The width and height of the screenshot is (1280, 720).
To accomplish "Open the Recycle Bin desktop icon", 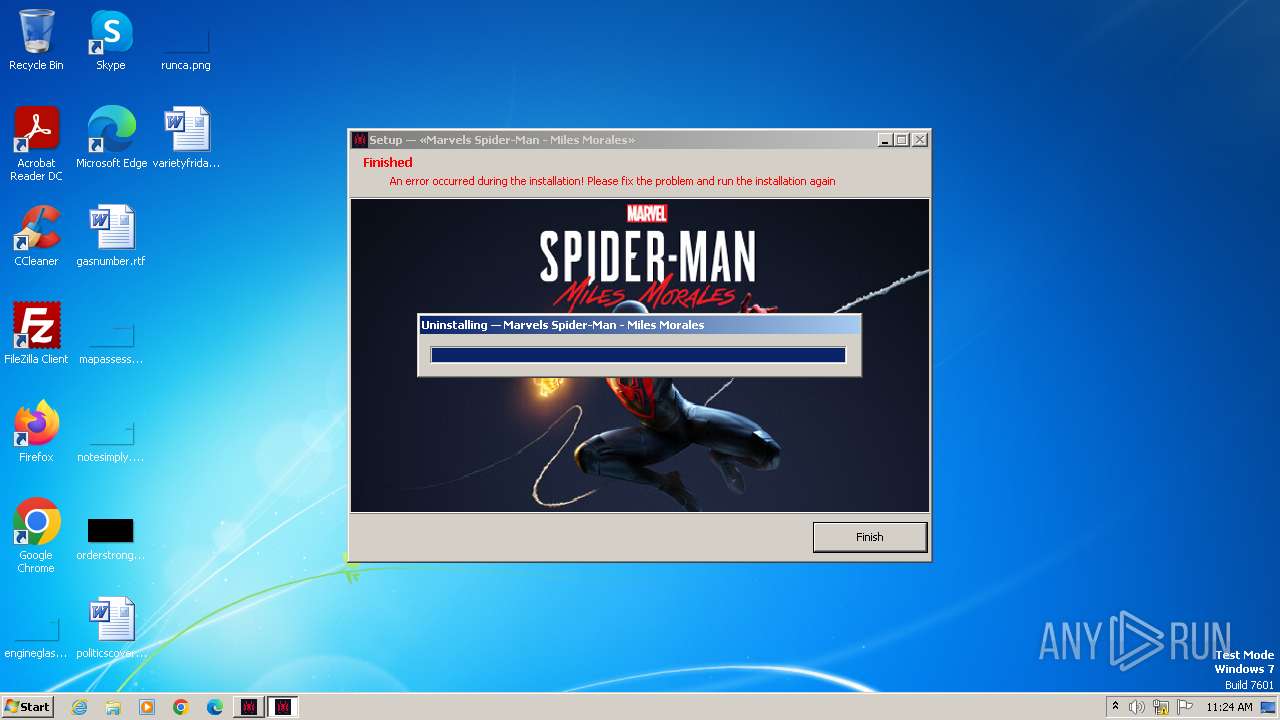I will coord(36,40).
